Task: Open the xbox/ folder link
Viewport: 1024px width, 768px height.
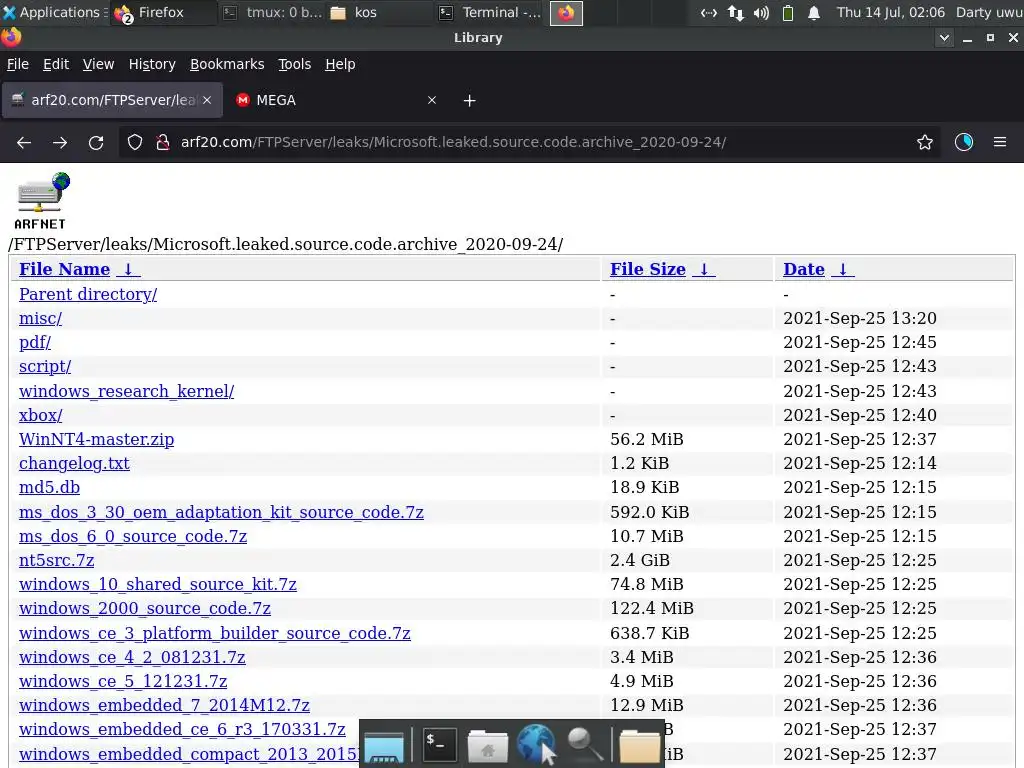Action: tap(40, 415)
